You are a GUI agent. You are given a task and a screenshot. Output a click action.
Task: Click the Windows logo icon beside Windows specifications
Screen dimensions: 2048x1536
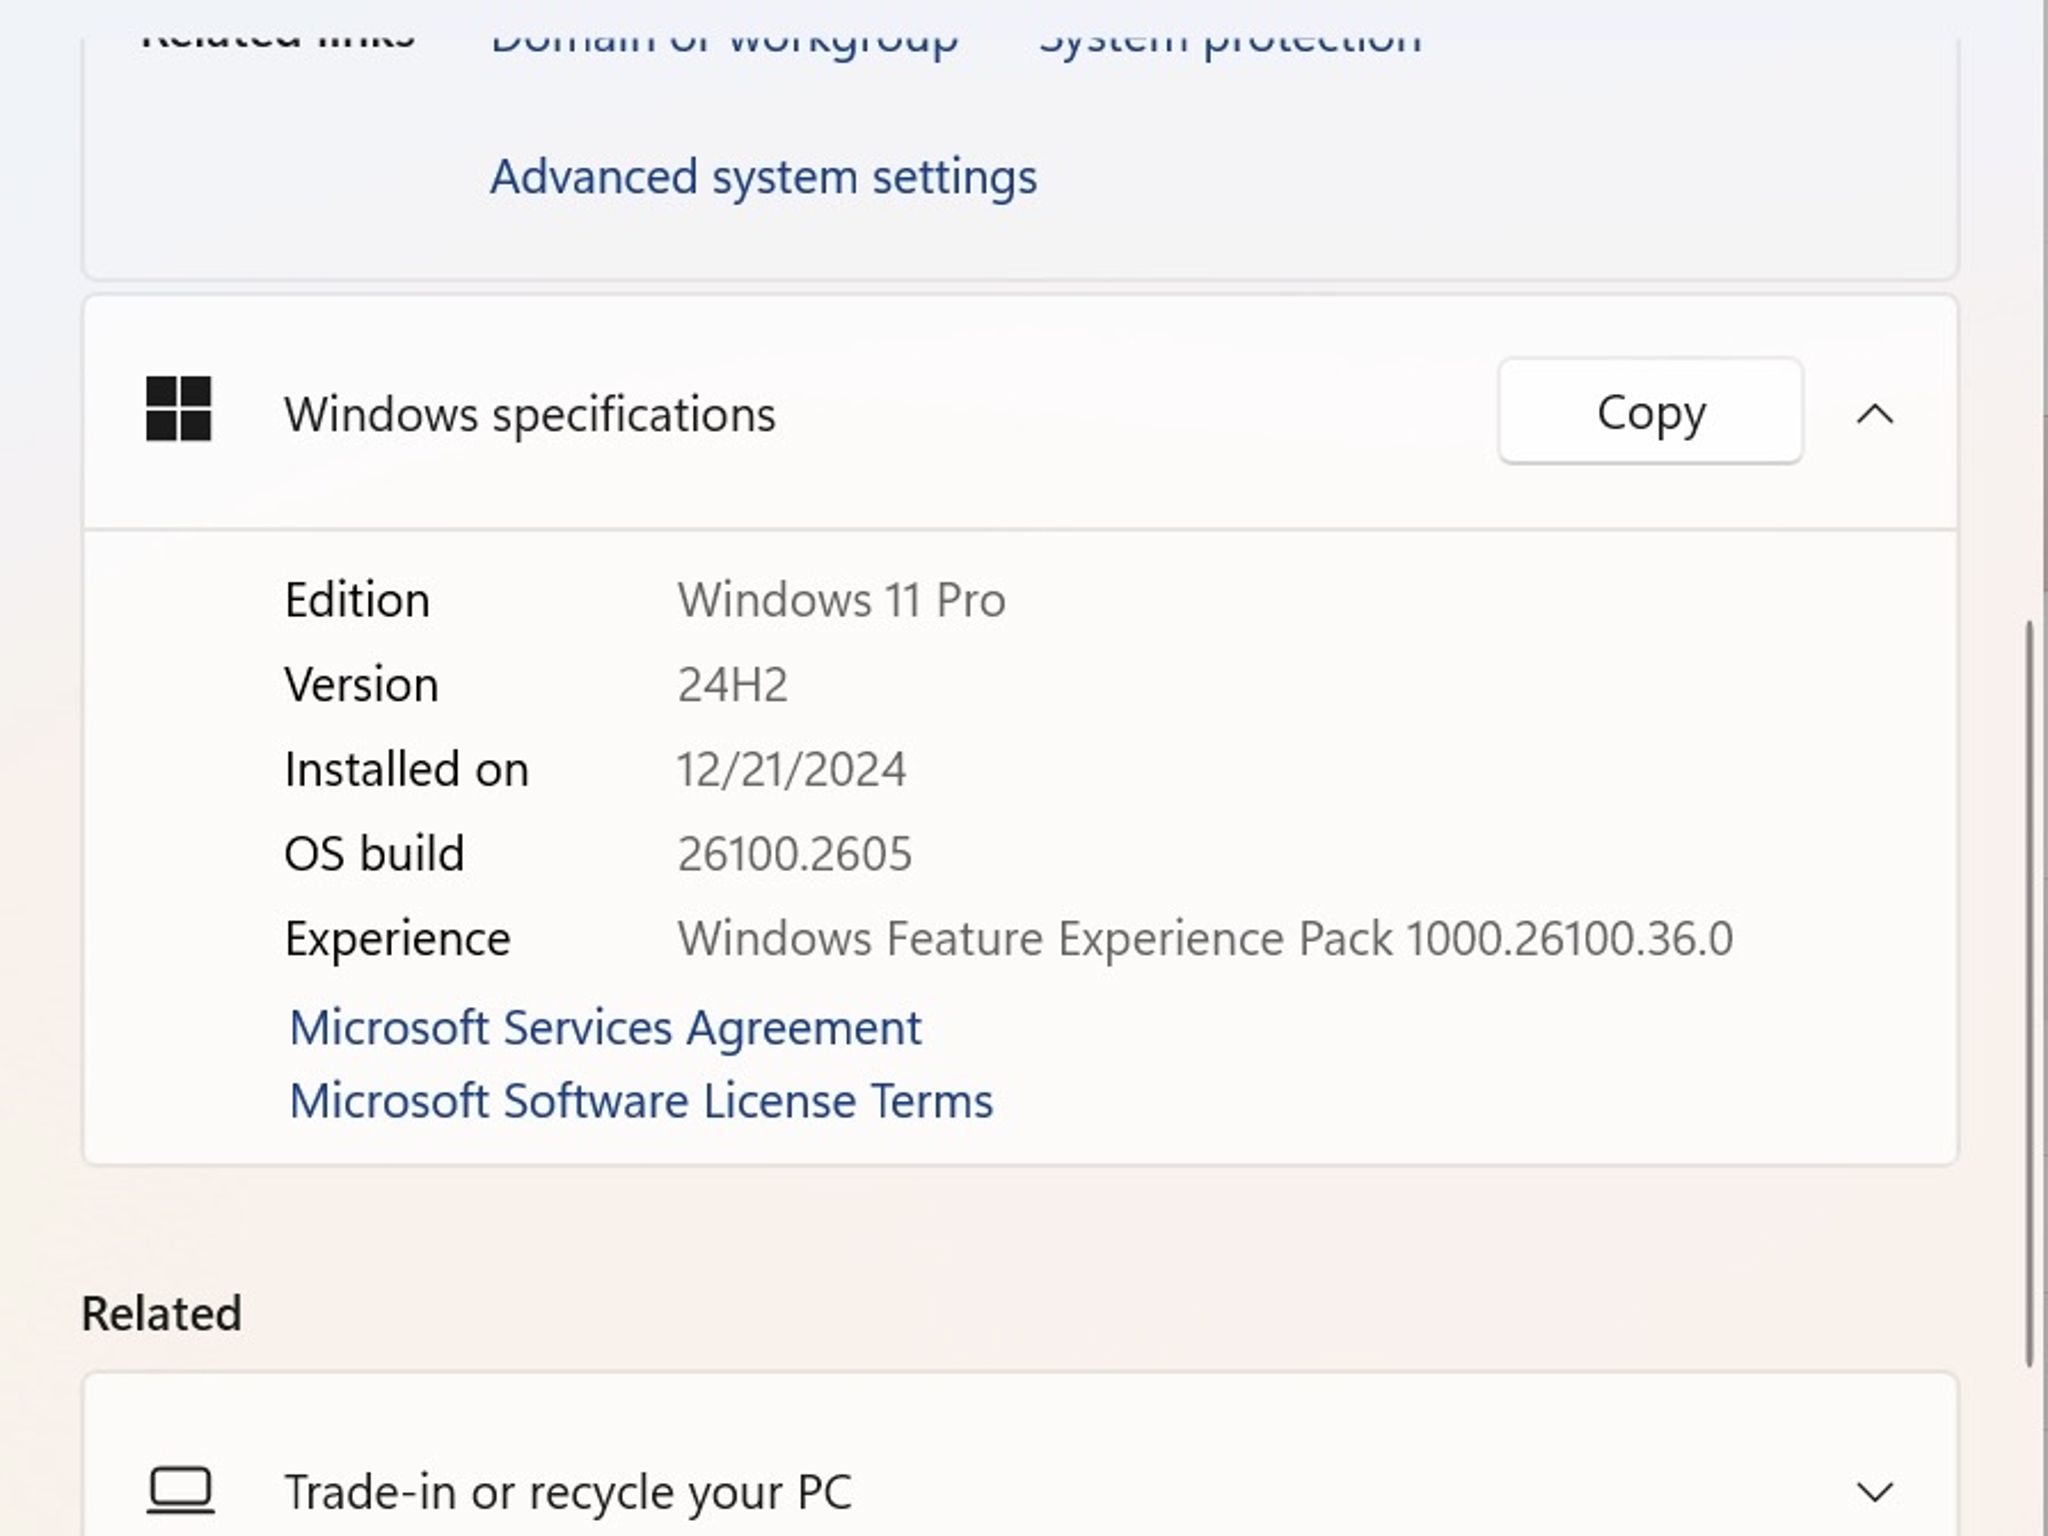pyautogui.click(x=179, y=409)
